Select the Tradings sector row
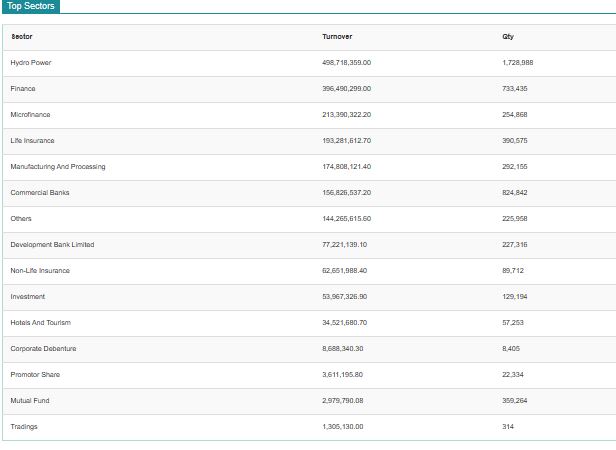This screenshot has width=616, height=450. [310, 427]
